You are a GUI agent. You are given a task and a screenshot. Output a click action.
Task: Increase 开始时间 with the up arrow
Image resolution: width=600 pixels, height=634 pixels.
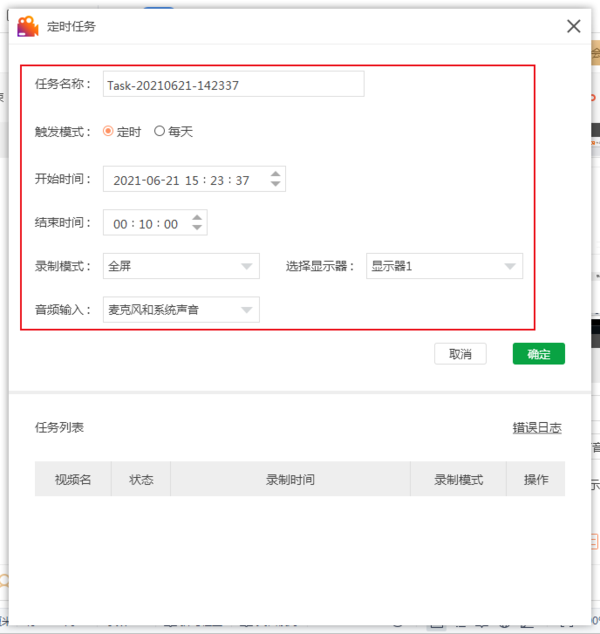coord(276,174)
